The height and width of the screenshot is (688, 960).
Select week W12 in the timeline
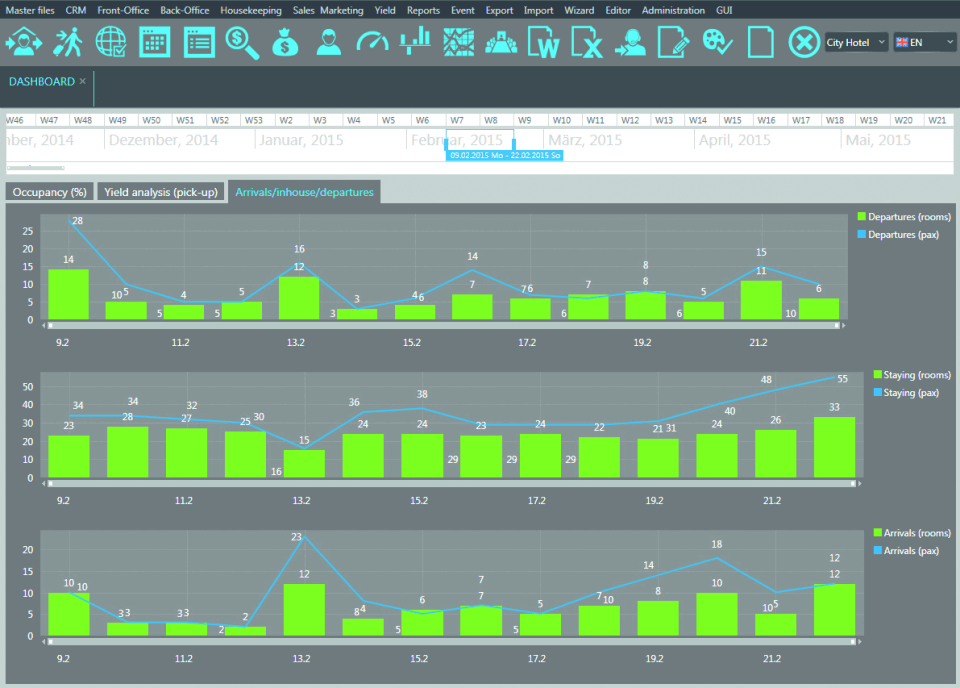[x=629, y=120]
